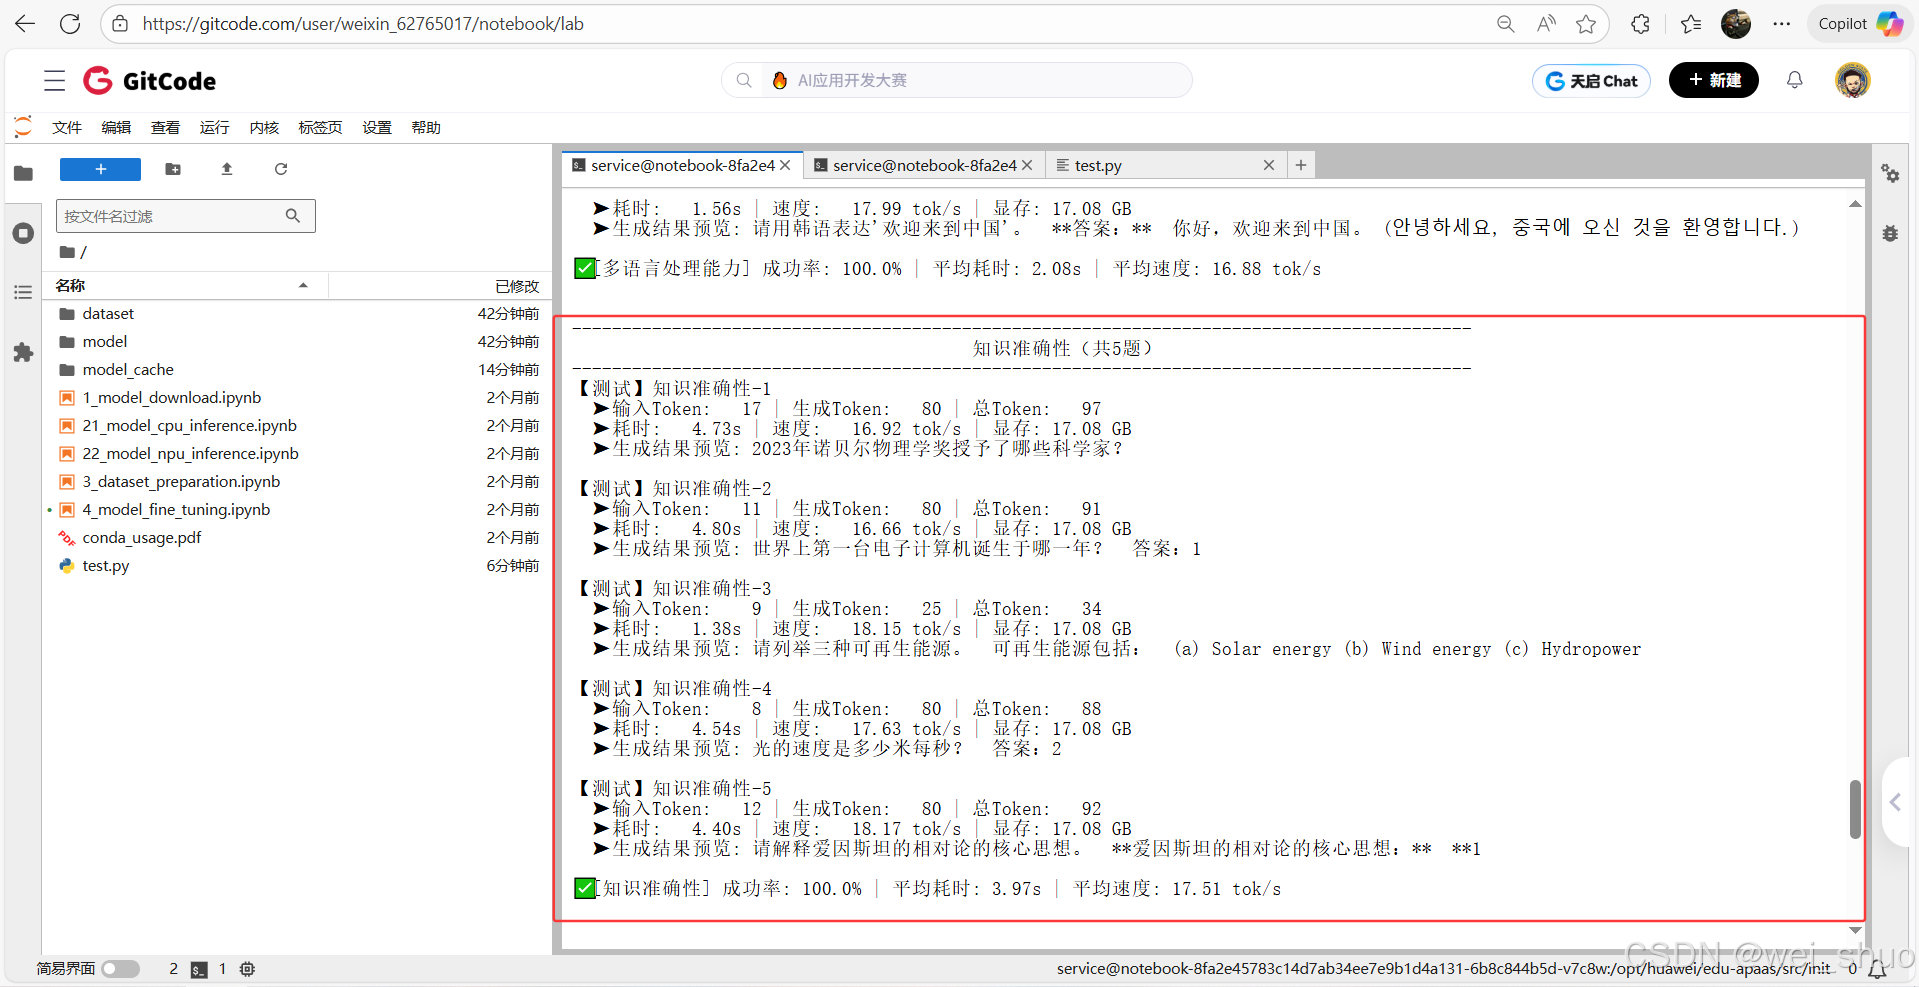
Task: Open the running kernels sidebar icon
Action: (23, 233)
